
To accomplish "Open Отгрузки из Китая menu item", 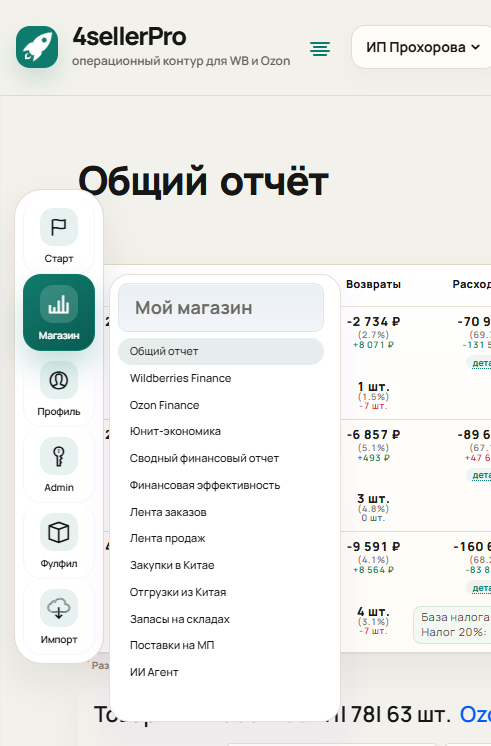I will tap(221, 592).
